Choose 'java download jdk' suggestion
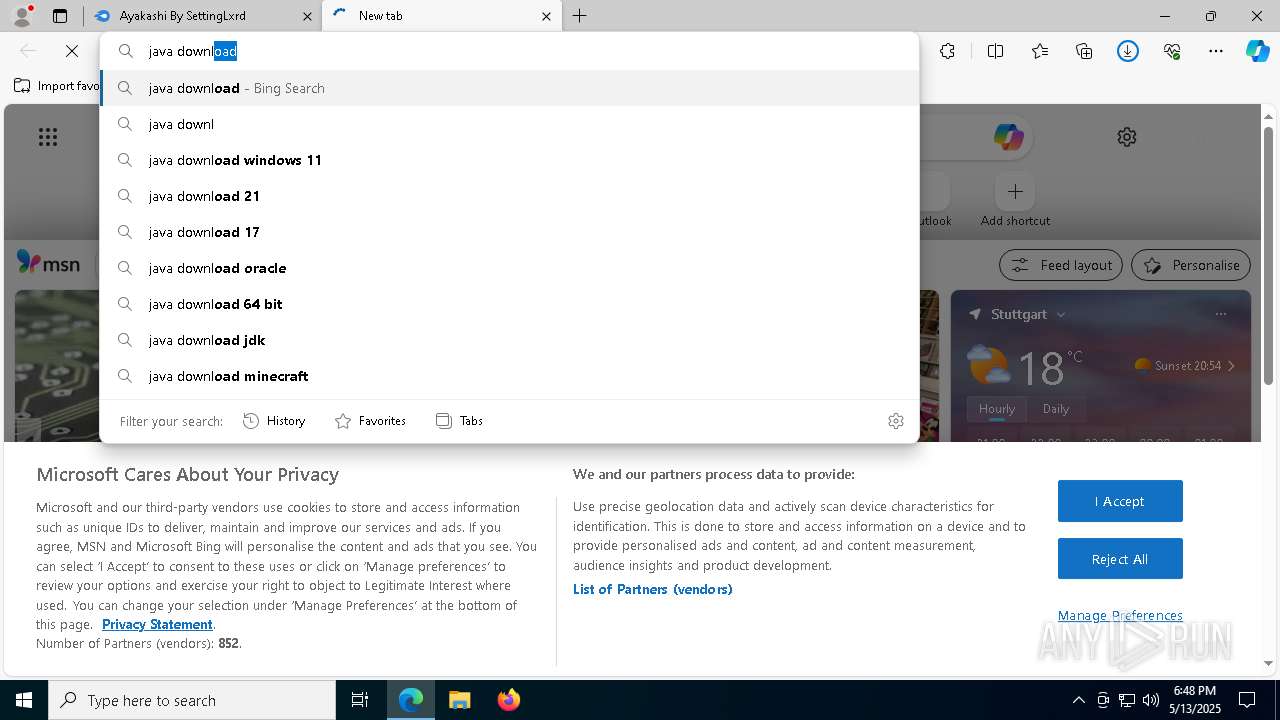Image resolution: width=1280 pixels, height=720 pixels. (x=510, y=340)
